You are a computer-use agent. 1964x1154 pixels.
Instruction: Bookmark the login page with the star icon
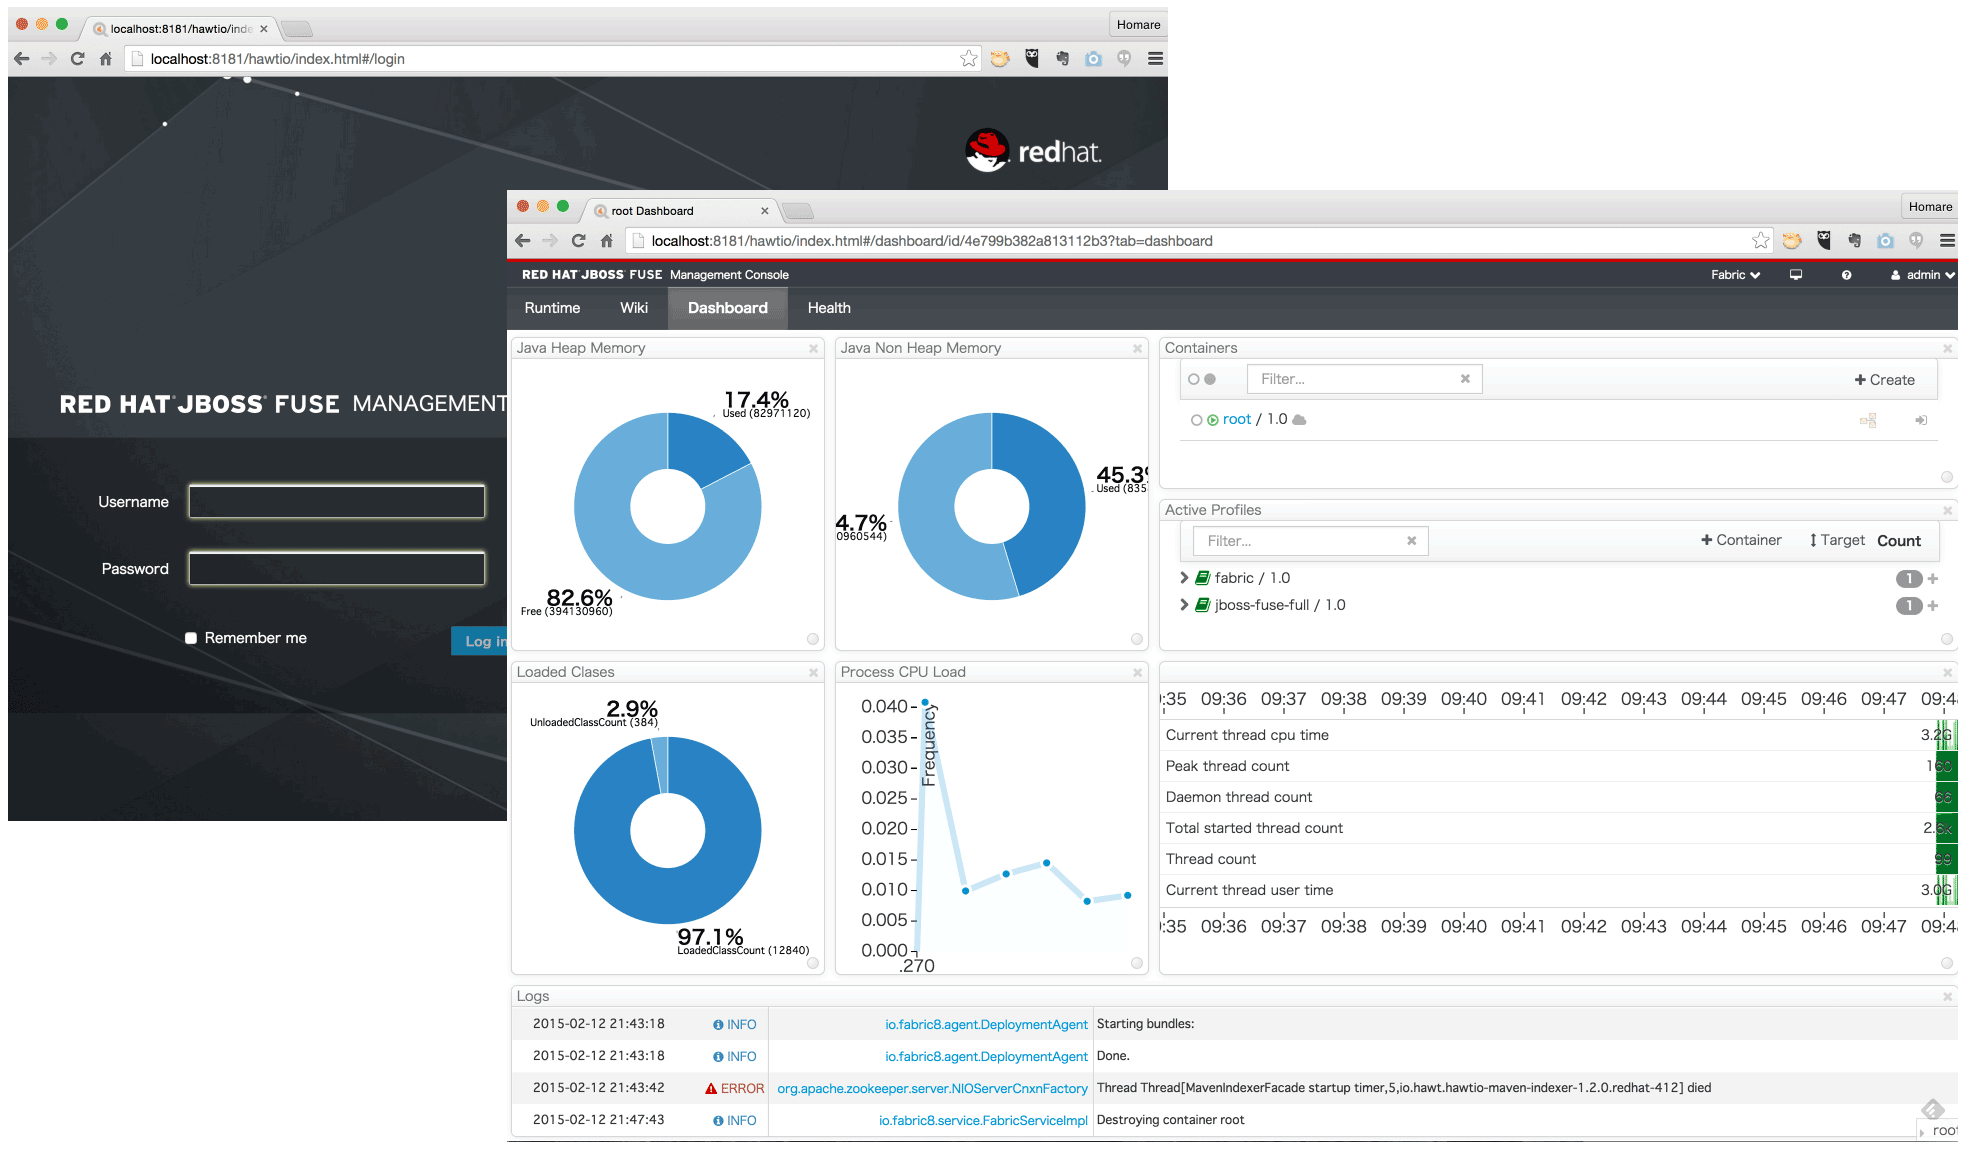click(968, 59)
